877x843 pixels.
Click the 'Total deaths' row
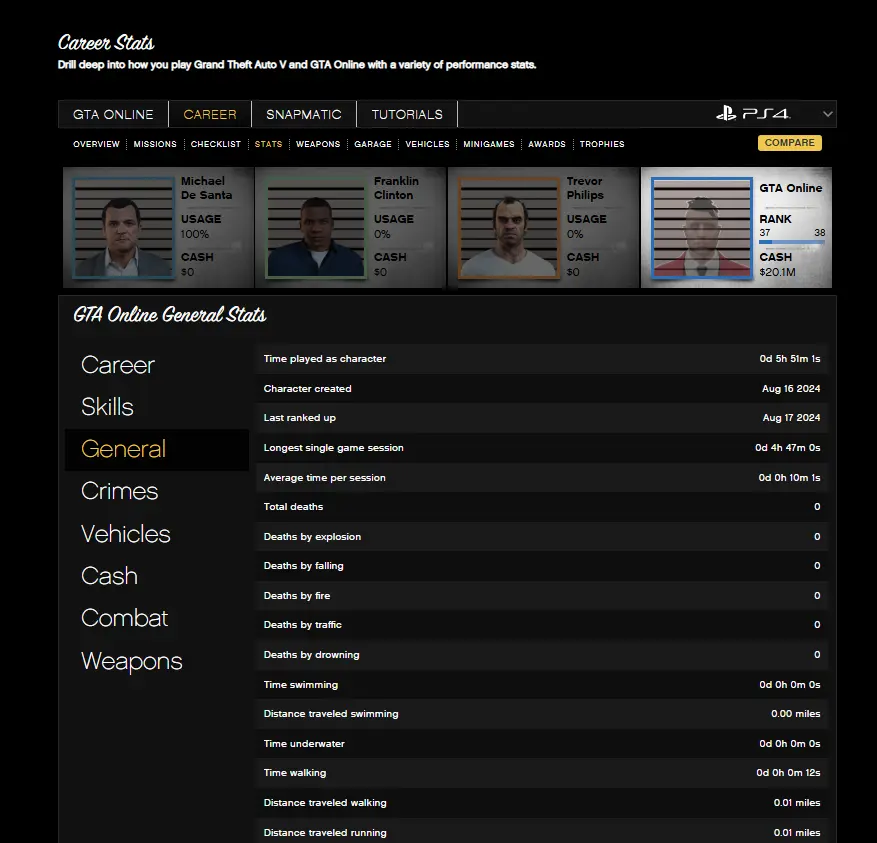[541, 507]
